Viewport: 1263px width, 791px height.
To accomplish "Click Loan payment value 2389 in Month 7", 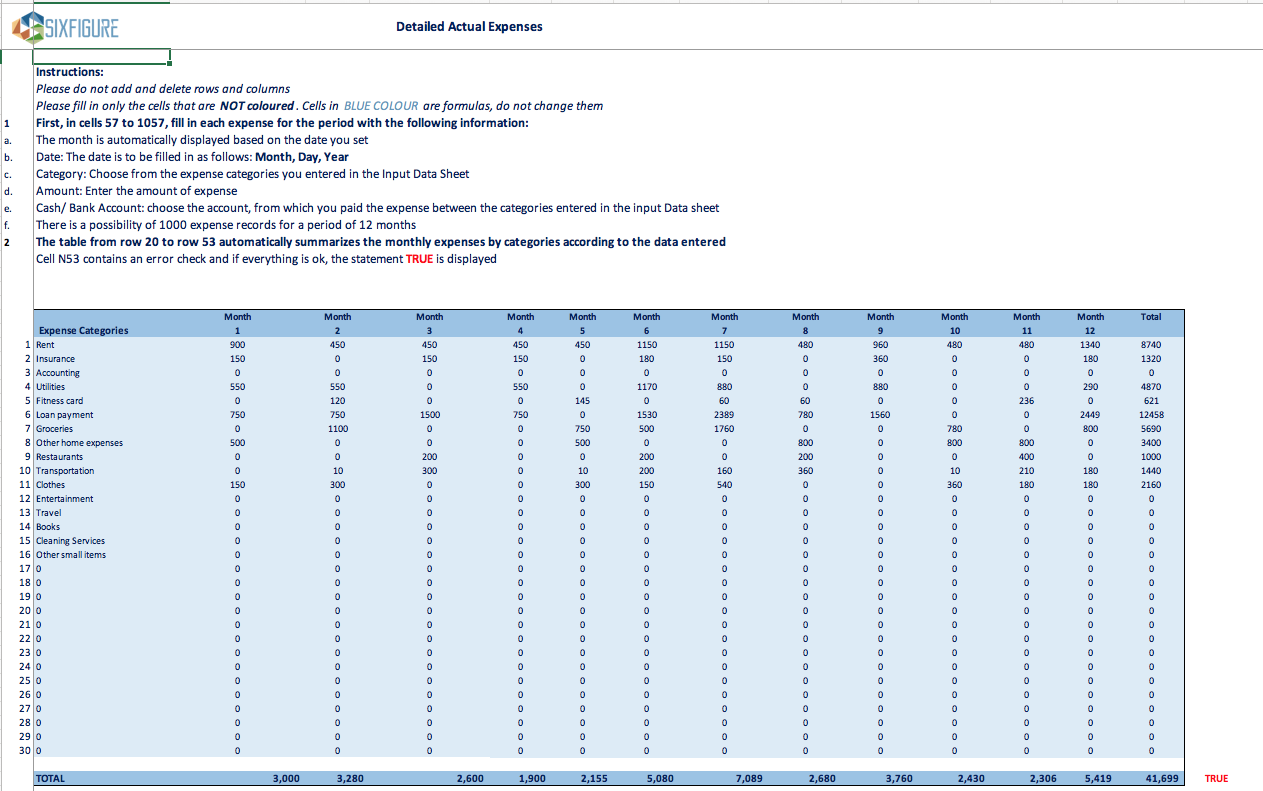I will [x=725, y=415].
